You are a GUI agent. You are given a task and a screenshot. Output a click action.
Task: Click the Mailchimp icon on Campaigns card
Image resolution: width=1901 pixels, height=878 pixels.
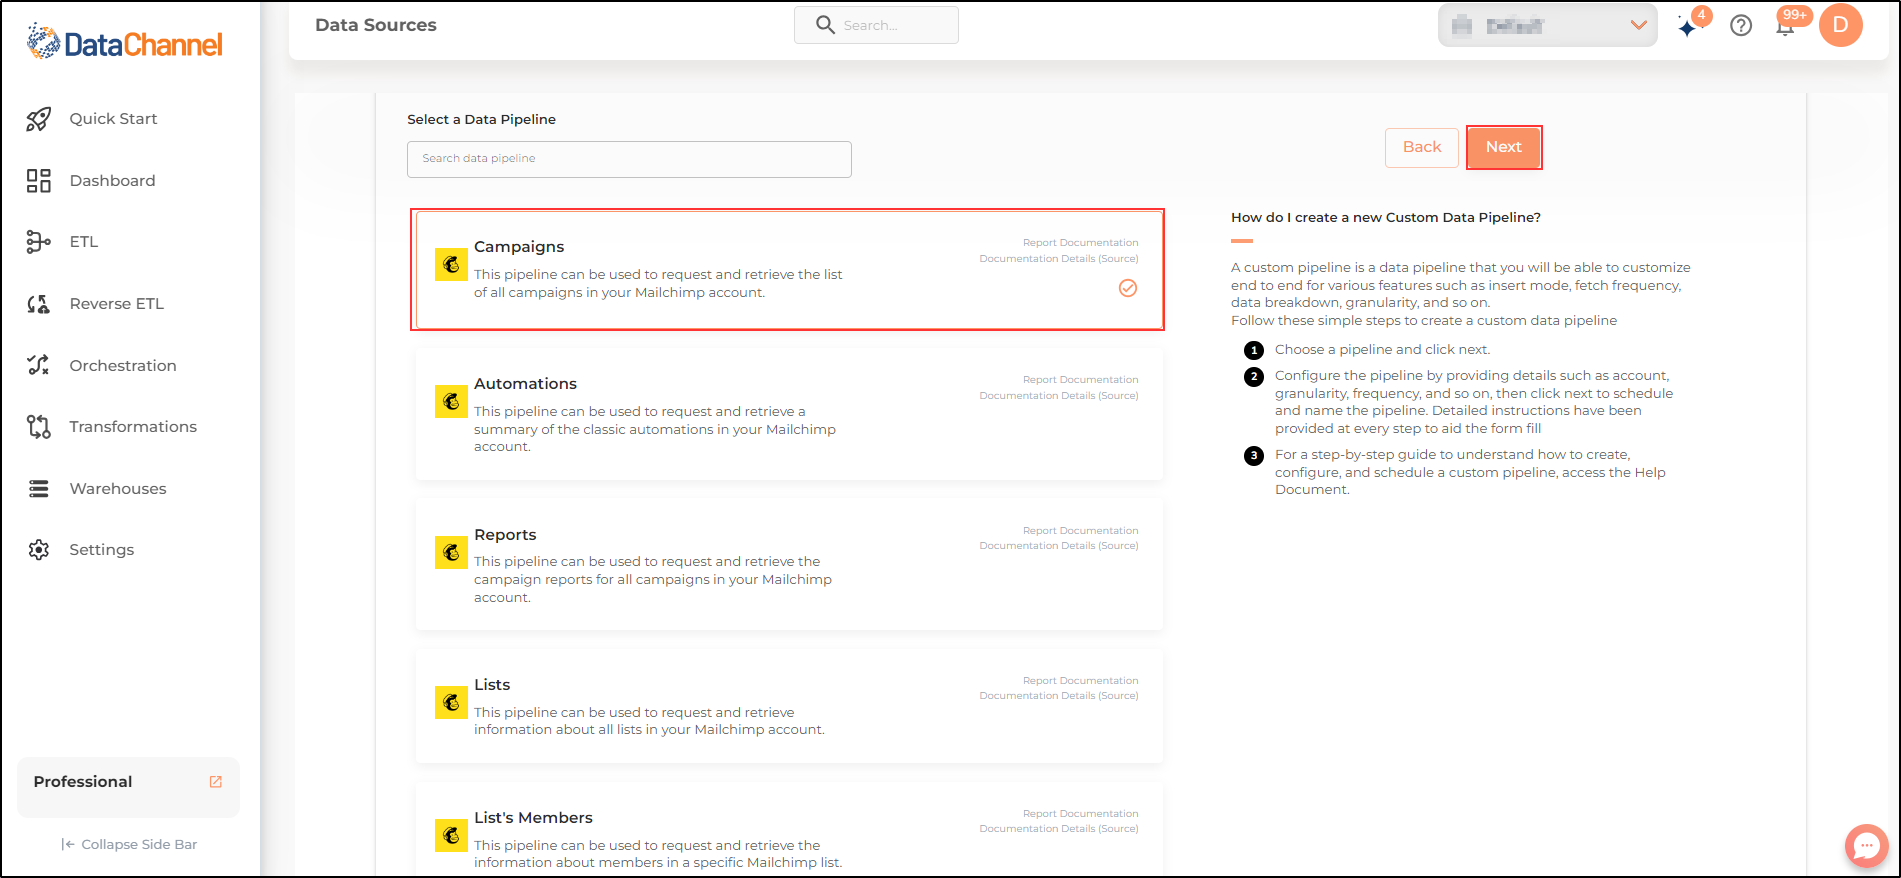pos(451,265)
